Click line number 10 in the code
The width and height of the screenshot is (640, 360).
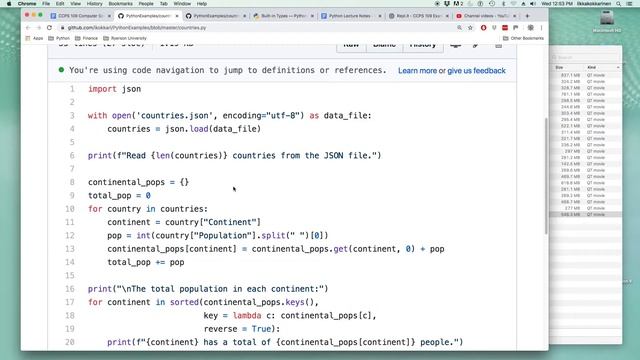pyautogui.click(x=70, y=209)
